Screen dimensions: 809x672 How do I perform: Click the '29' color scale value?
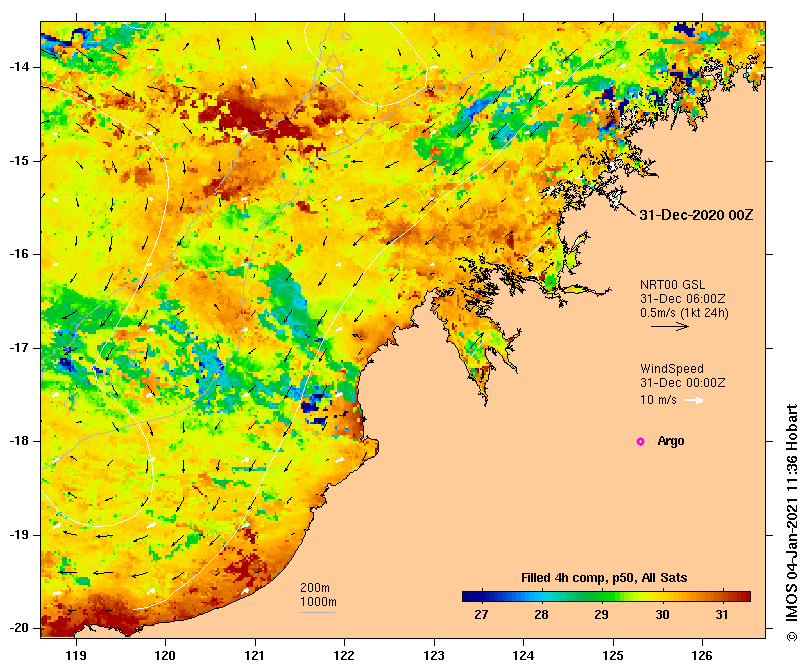(602, 615)
